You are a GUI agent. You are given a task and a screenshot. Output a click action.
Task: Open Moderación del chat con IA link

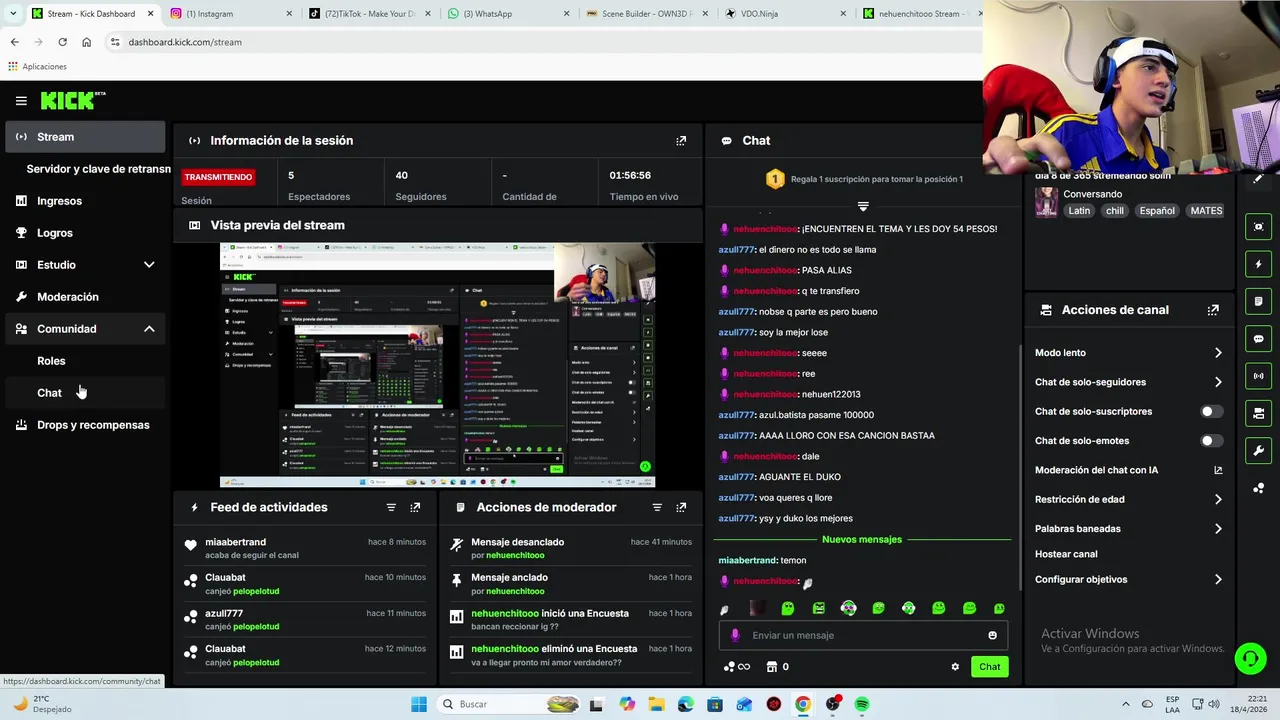click(x=1128, y=470)
